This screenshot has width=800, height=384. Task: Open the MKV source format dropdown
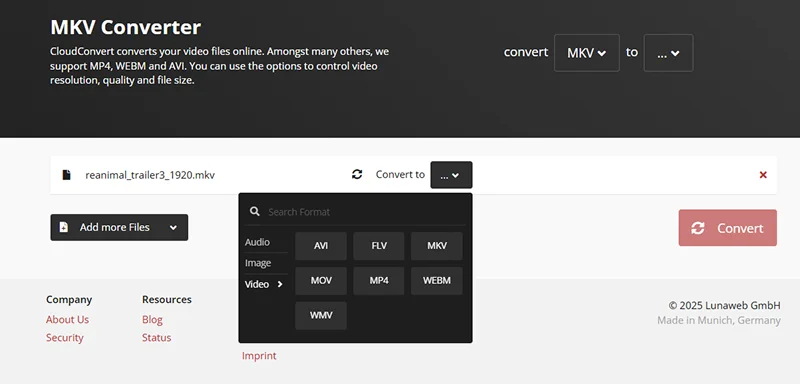point(587,53)
